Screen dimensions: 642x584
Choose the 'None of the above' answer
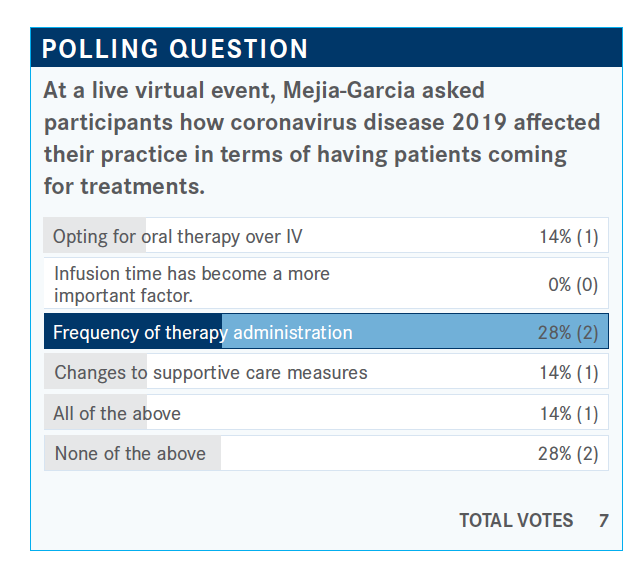click(130, 453)
